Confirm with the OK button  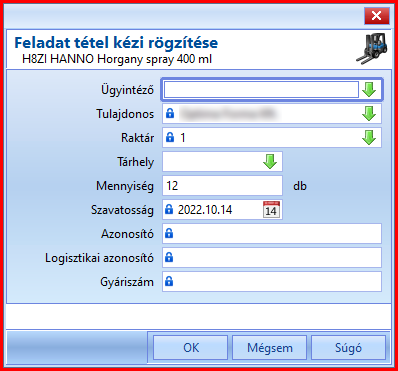tap(191, 348)
